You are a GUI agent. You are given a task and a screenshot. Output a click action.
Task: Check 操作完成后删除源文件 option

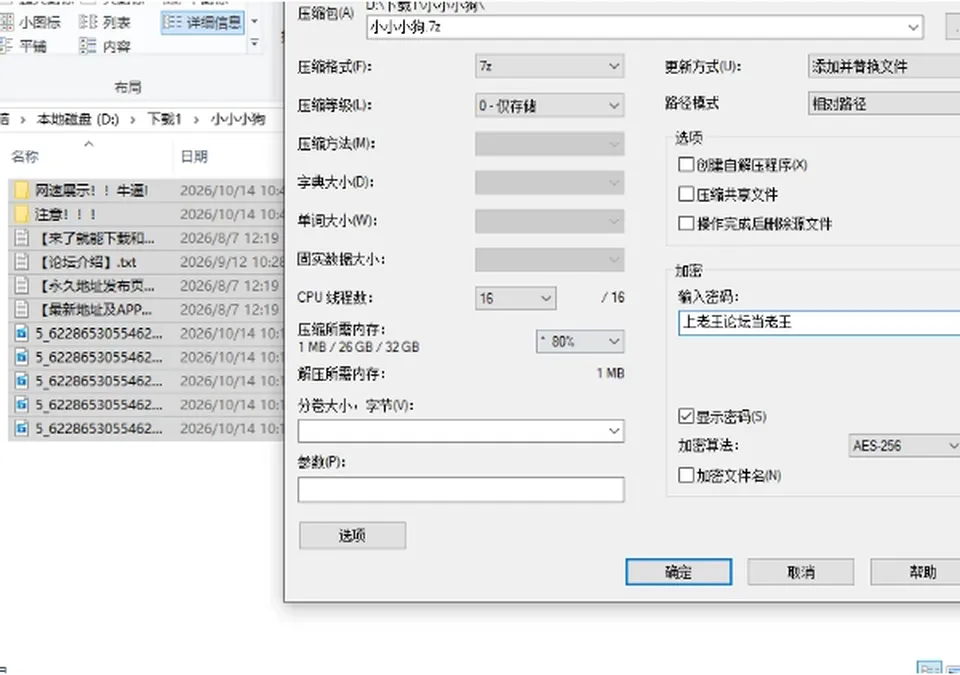pyautogui.click(x=686, y=224)
